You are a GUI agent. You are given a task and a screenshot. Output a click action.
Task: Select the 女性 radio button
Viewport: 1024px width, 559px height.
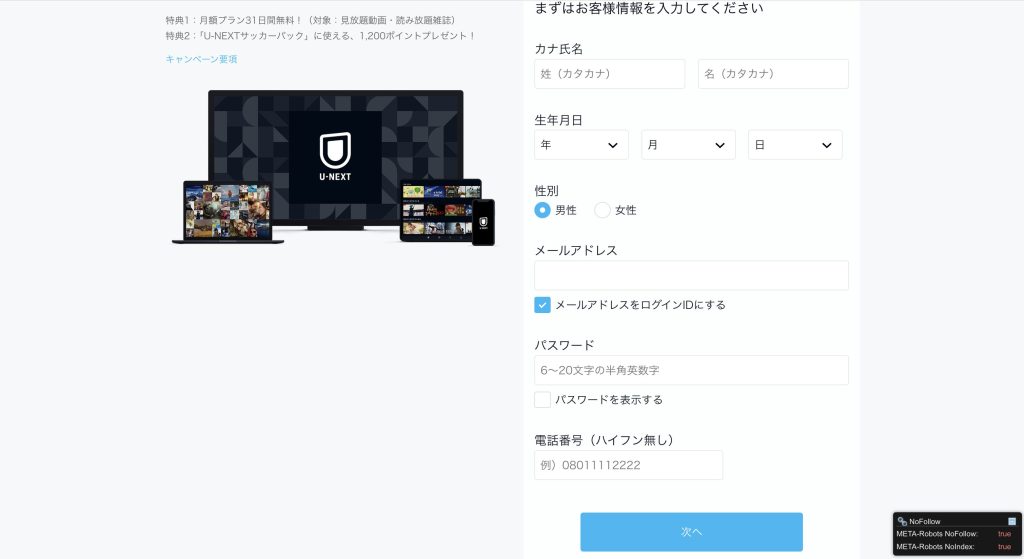[x=602, y=210]
